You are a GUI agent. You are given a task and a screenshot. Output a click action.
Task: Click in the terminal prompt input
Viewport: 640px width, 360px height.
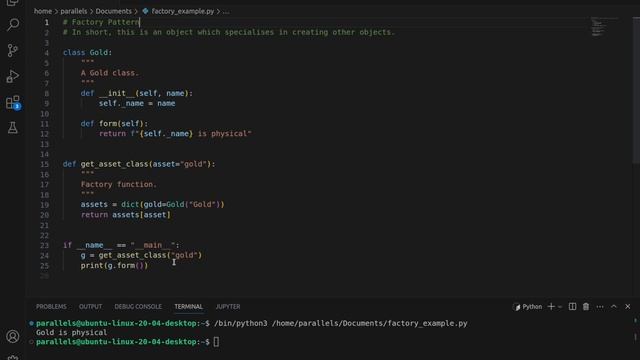216,342
